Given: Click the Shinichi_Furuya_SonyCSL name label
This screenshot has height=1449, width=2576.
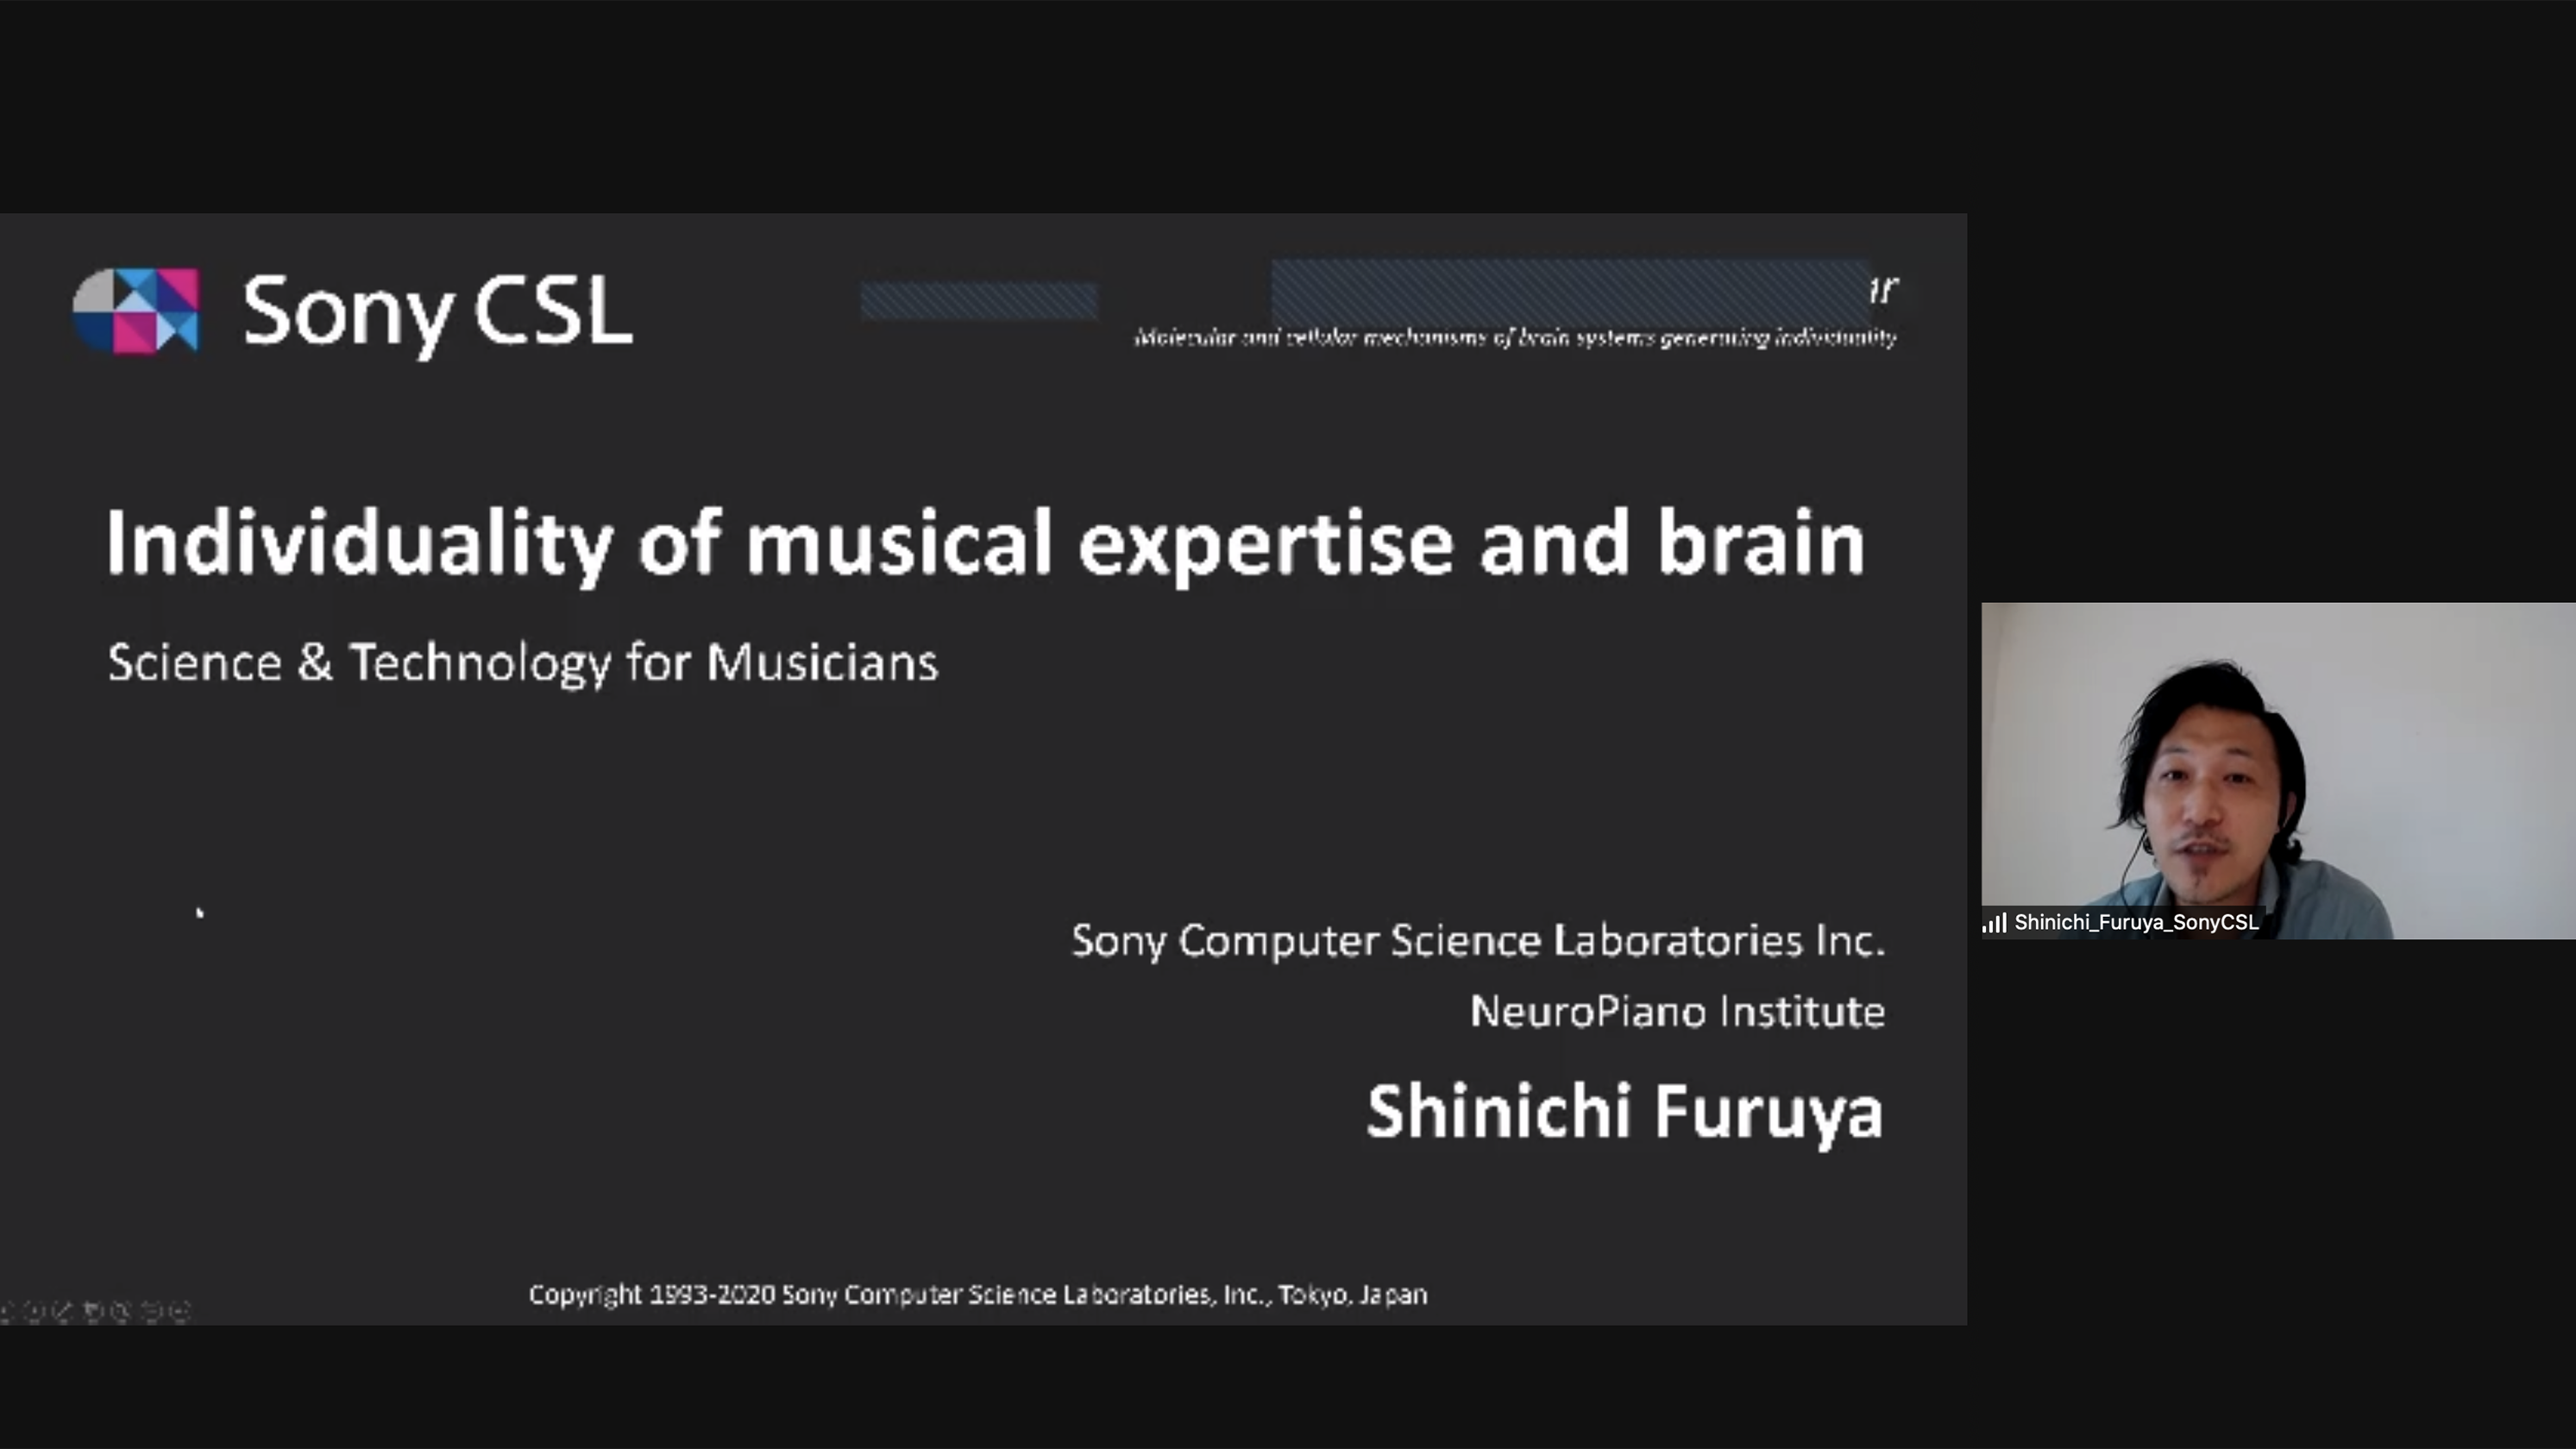Looking at the screenshot, I should [2136, 922].
